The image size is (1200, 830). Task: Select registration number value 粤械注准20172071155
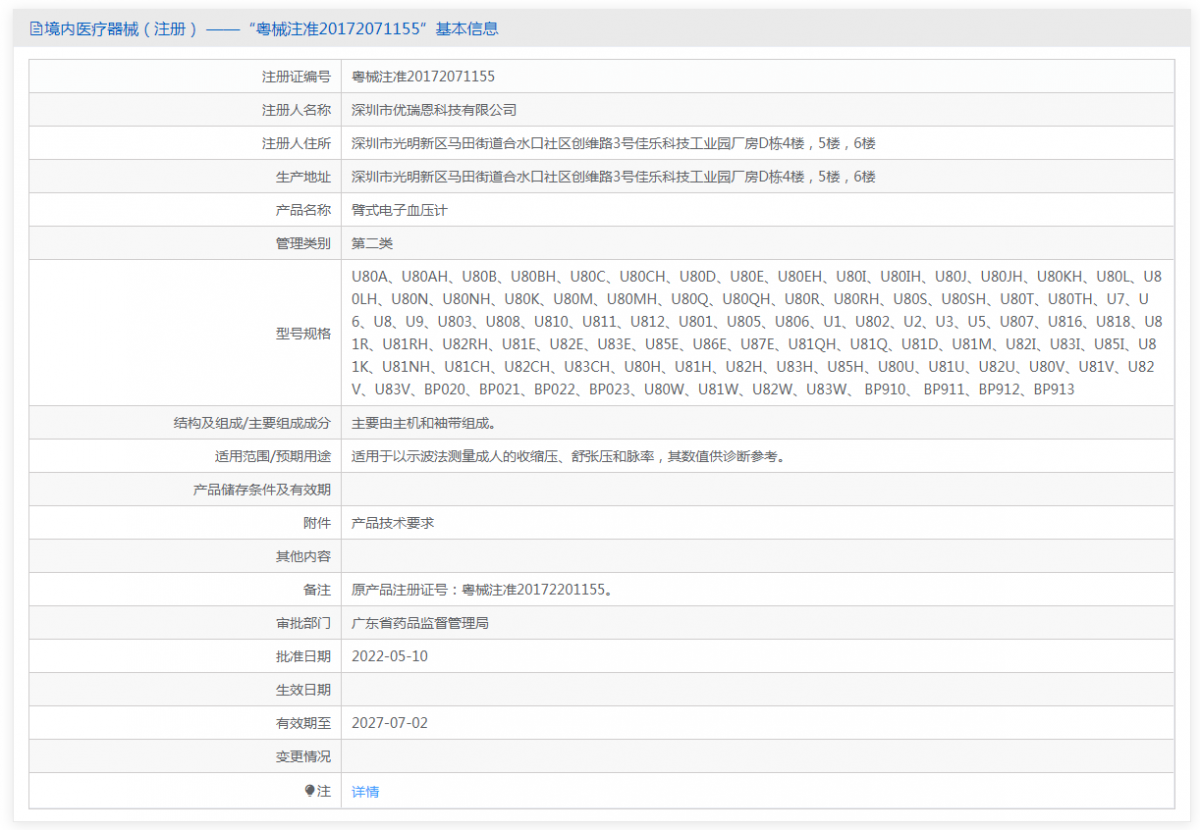(423, 76)
